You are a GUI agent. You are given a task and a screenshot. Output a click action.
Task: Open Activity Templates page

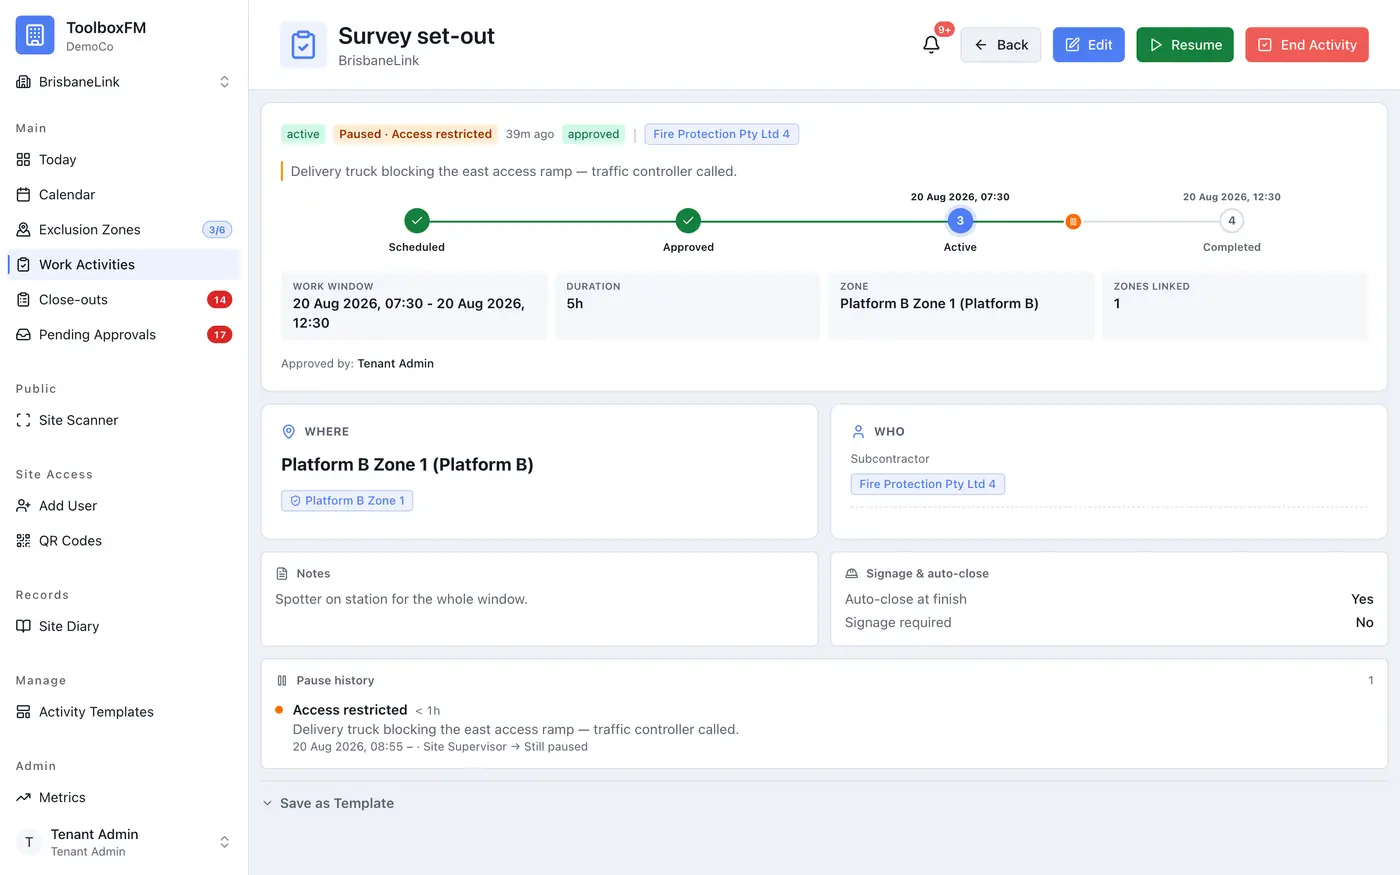click(124, 712)
